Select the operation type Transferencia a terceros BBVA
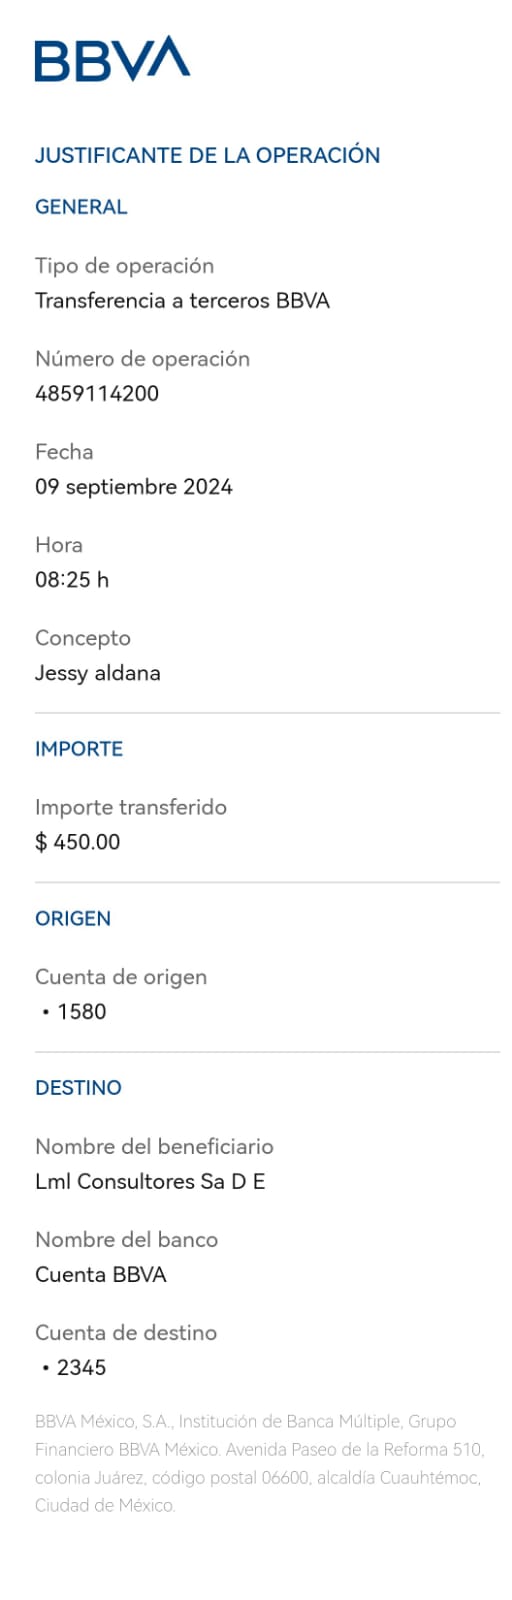The height and width of the screenshot is (1600, 512). [x=182, y=301]
